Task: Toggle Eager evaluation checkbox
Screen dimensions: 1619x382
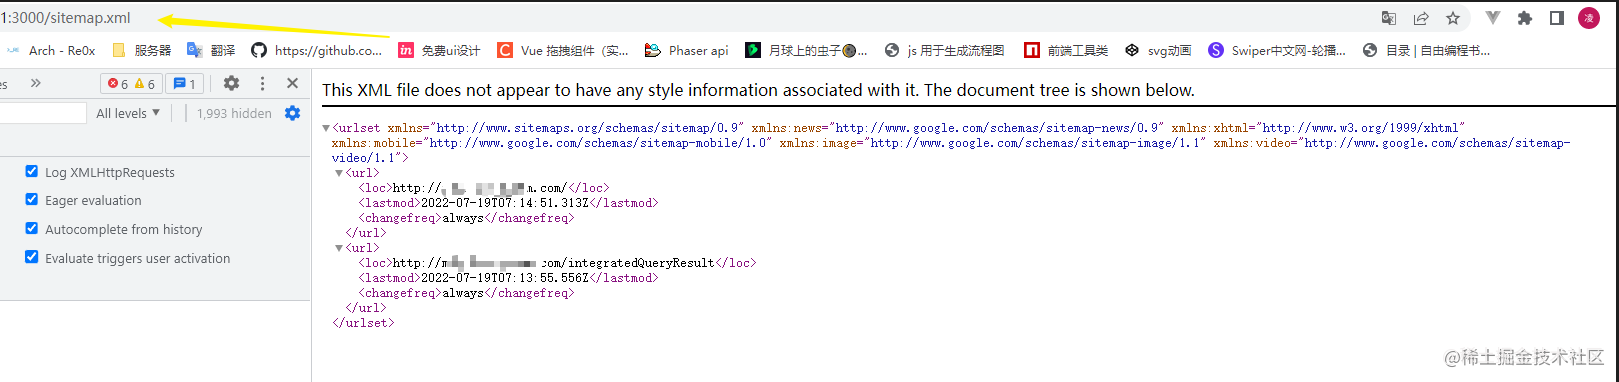Action: (32, 199)
